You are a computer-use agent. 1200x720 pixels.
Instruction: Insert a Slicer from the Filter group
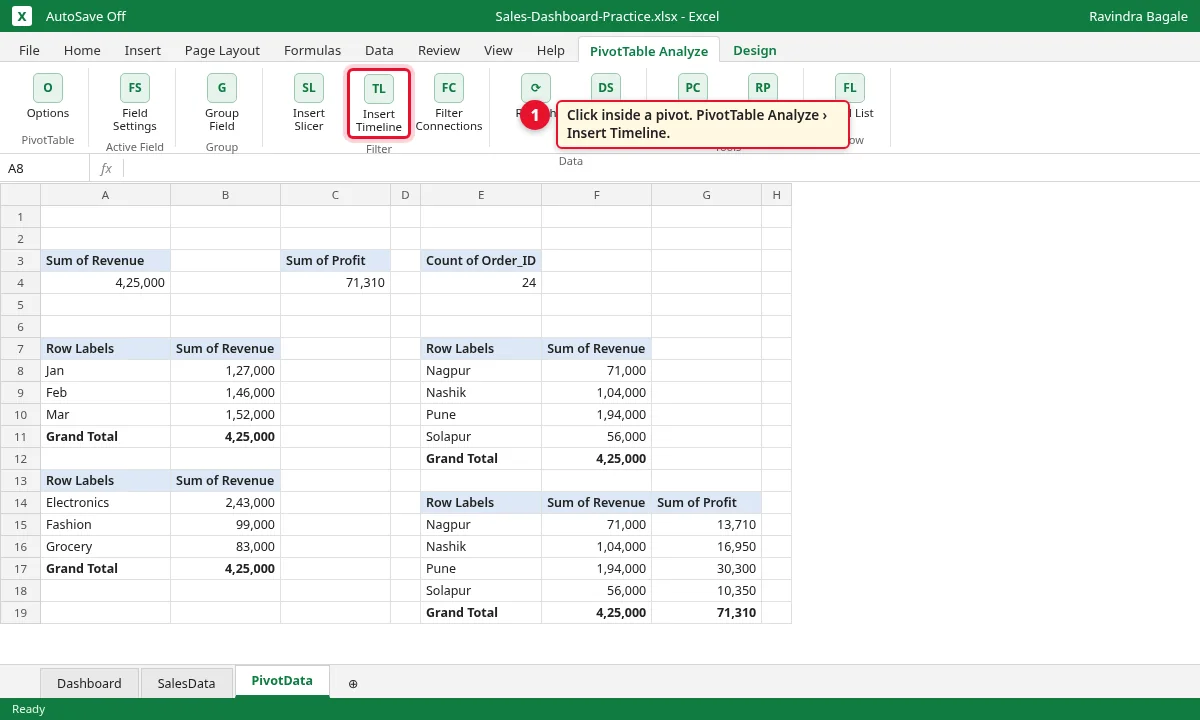[309, 103]
